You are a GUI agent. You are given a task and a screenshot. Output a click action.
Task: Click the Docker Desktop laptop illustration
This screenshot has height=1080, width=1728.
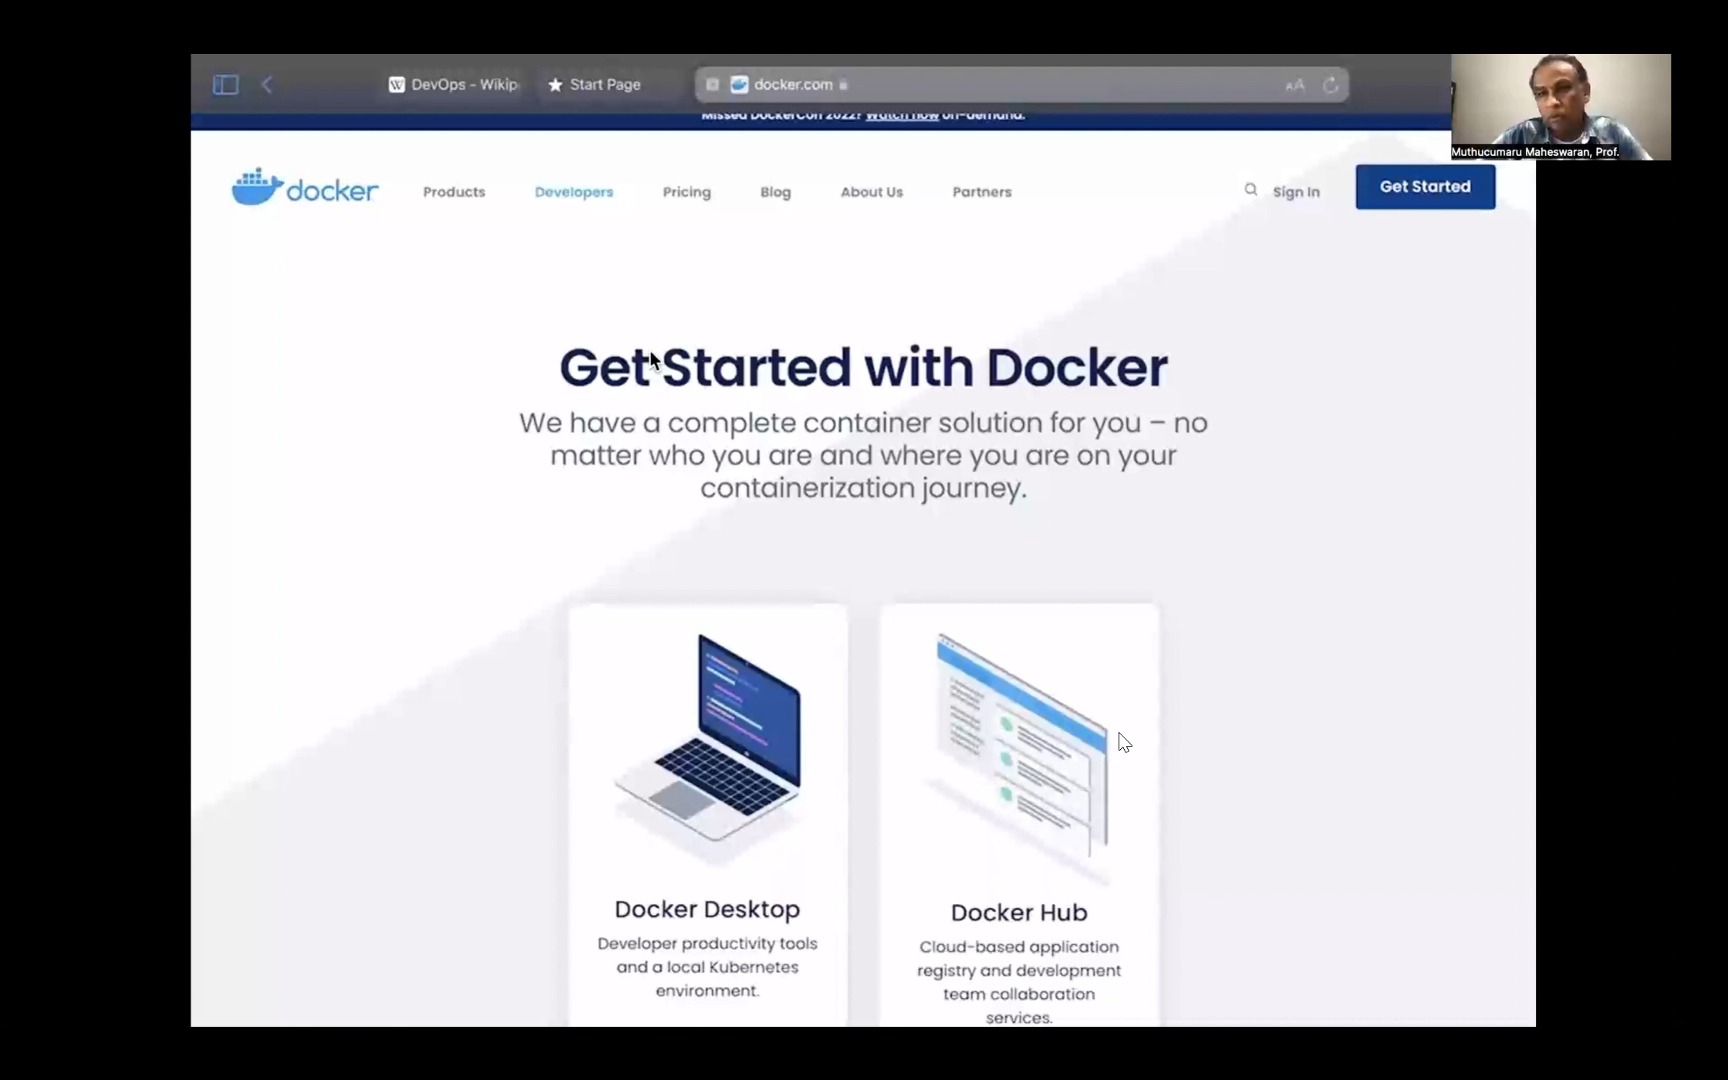click(x=708, y=738)
